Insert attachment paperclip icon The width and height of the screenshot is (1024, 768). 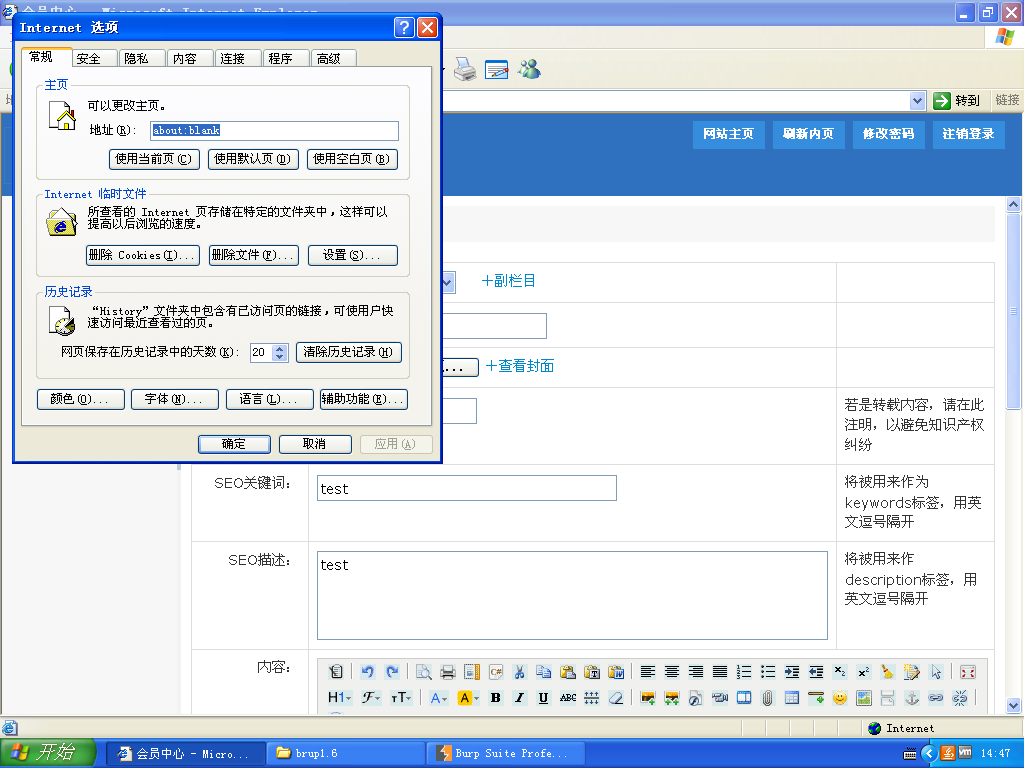[x=767, y=698]
